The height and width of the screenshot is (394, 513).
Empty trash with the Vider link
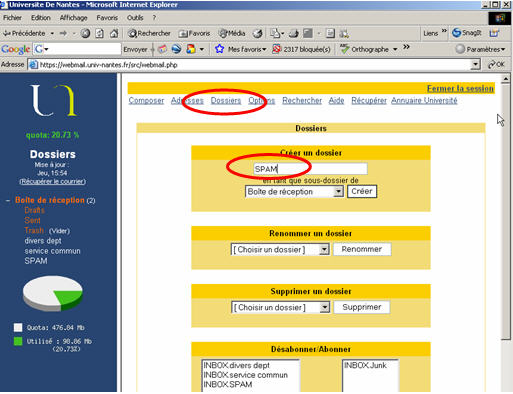click(x=59, y=231)
